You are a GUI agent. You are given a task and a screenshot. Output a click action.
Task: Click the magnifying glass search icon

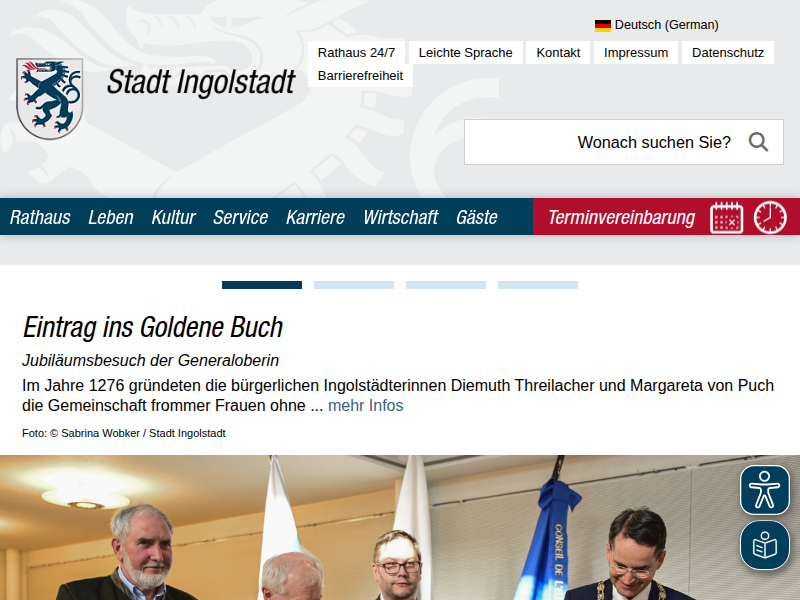pos(758,142)
